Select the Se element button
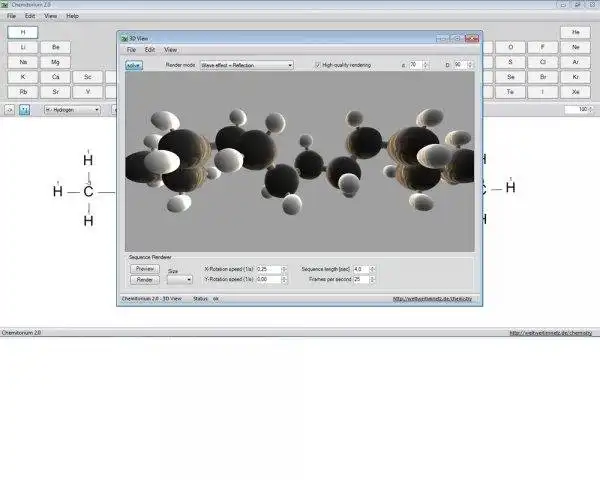 click(510, 77)
